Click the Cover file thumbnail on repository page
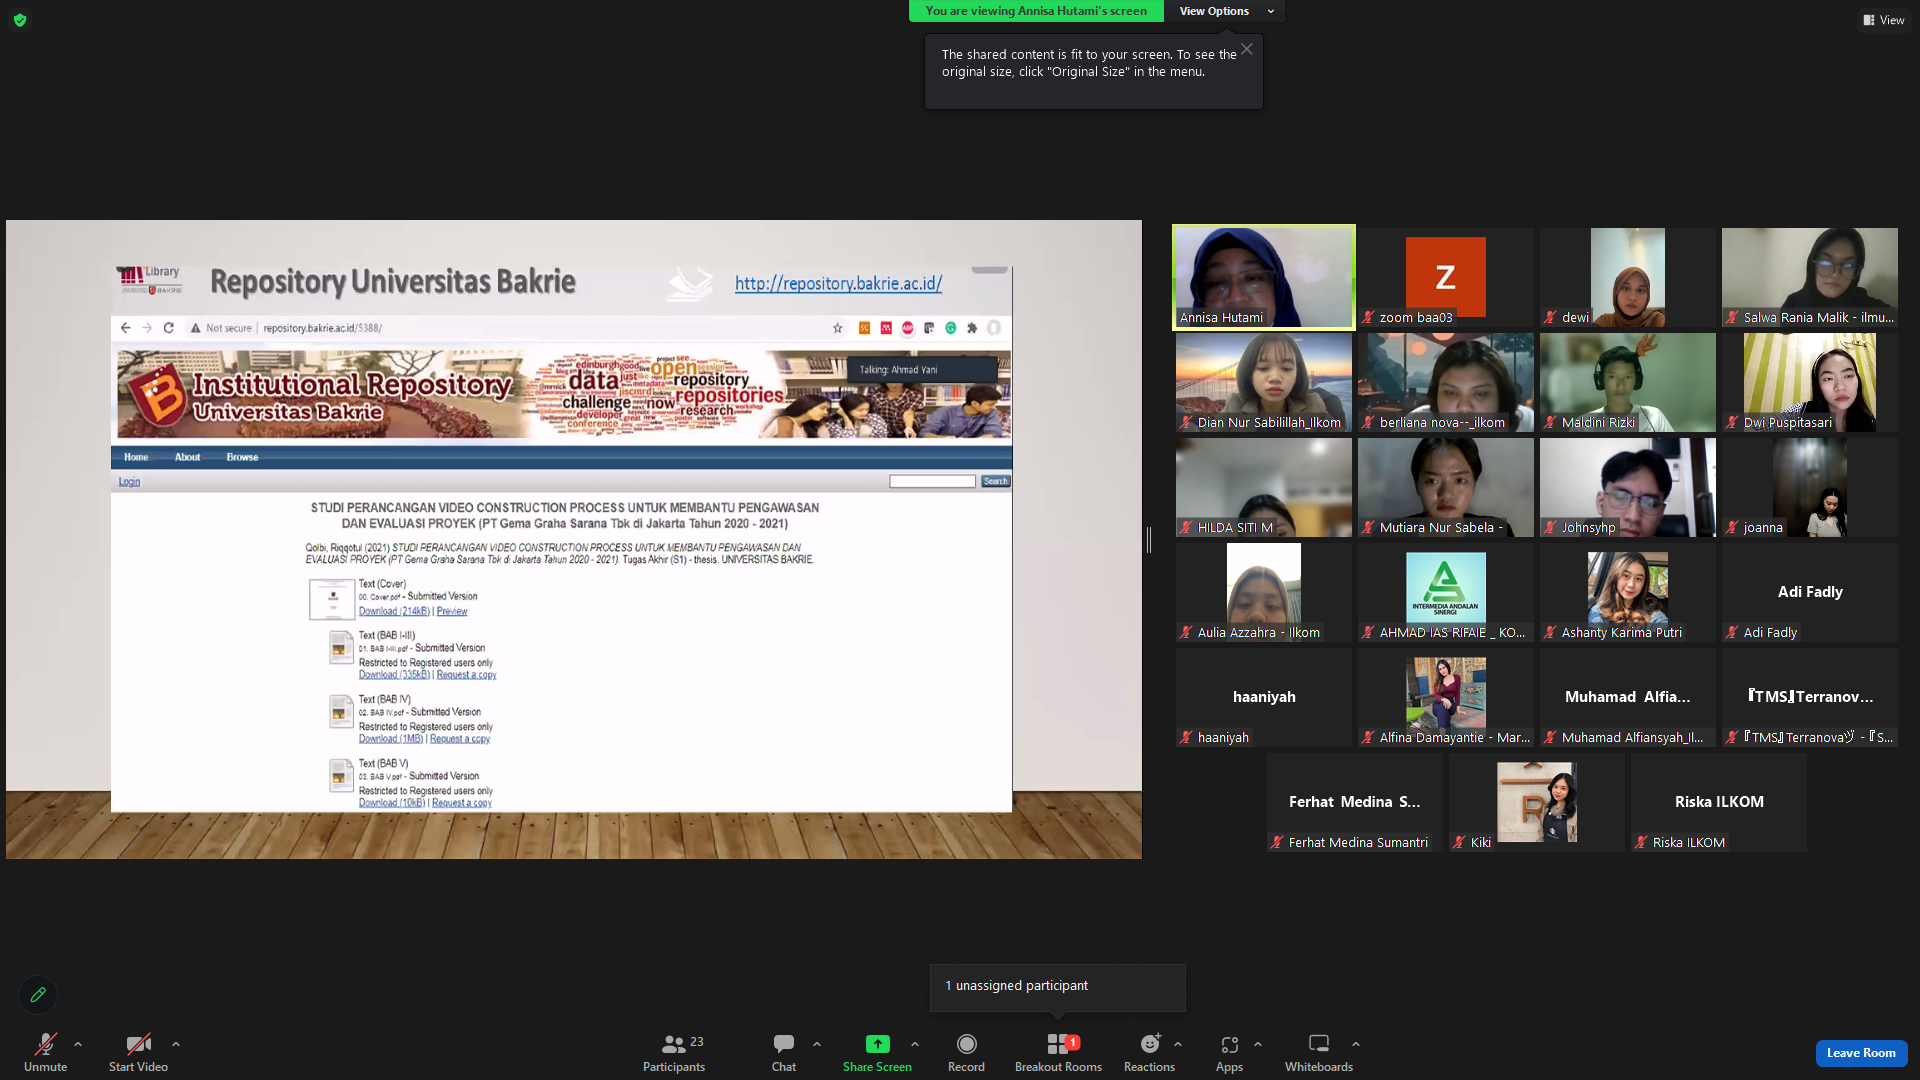Screen dimensions: 1920x1080 coord(332,599)
